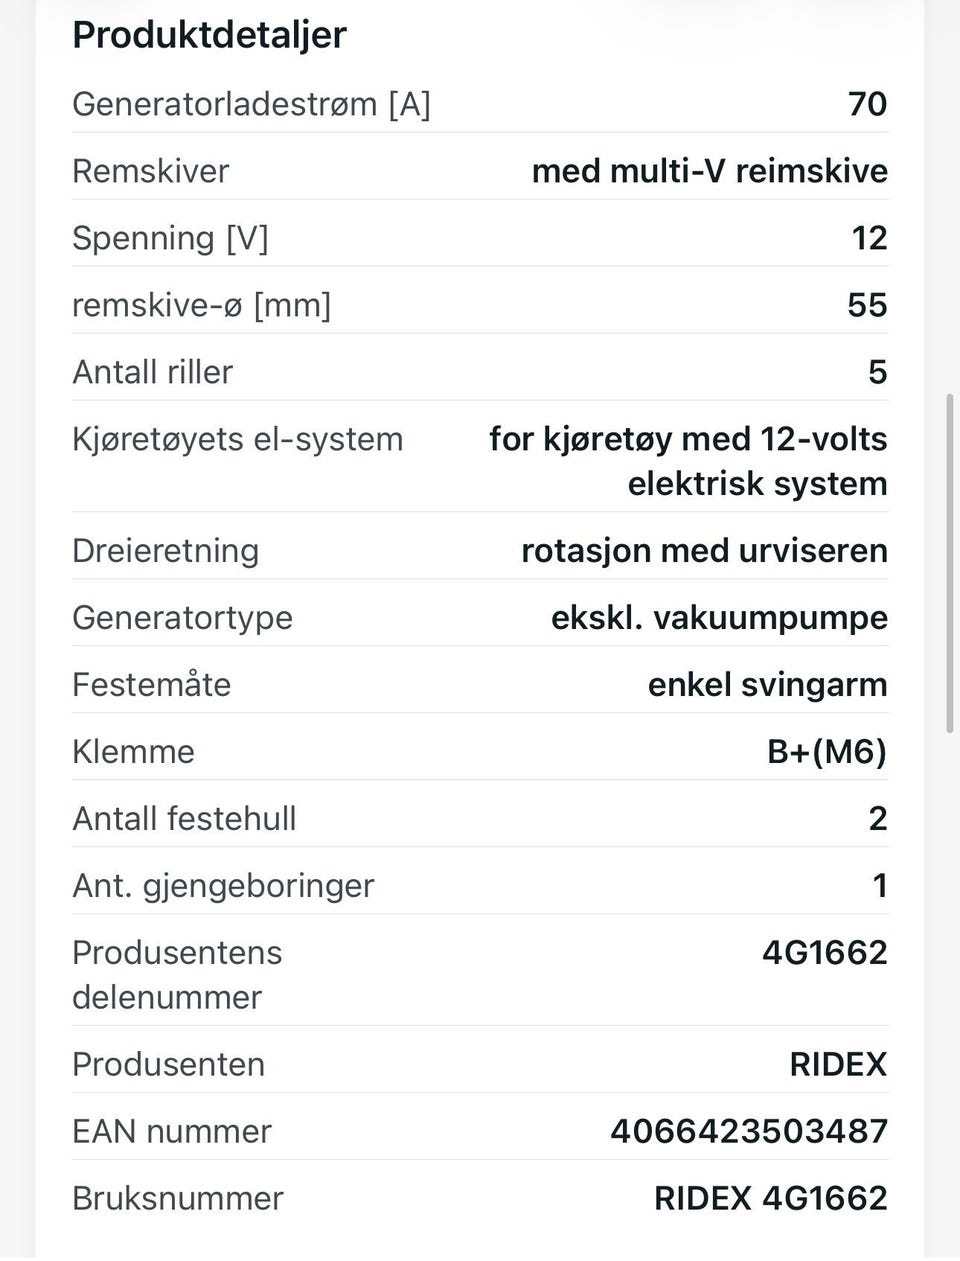Click the Remskiver row label
Image resolution: width=960 pixels, height=1261 pixels.
pyautogui.click(x=151, y=171)
